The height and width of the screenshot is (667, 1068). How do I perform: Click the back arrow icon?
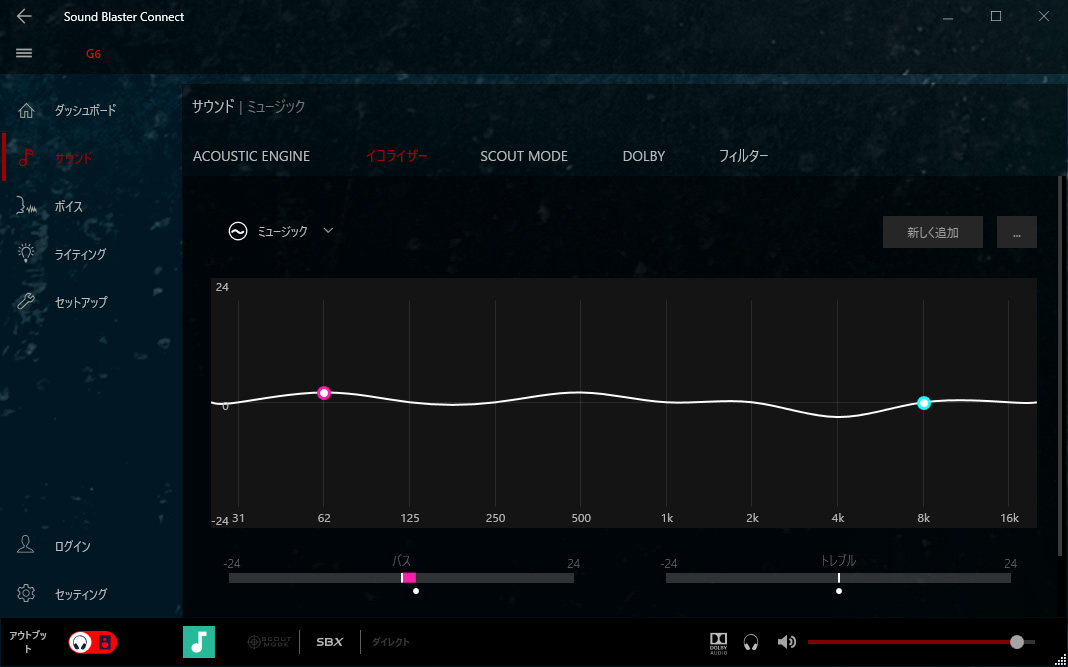coord(25,17)
